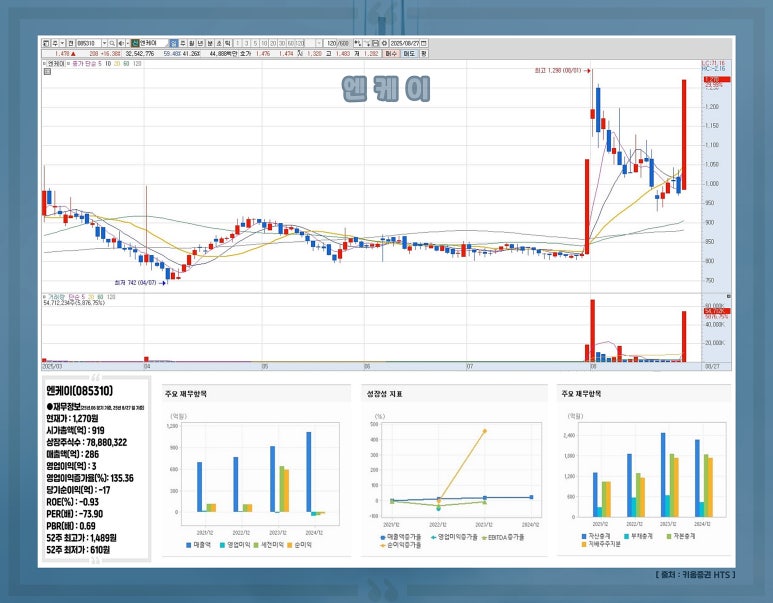Click the stock name field showing 엔케이

(151, 44)
